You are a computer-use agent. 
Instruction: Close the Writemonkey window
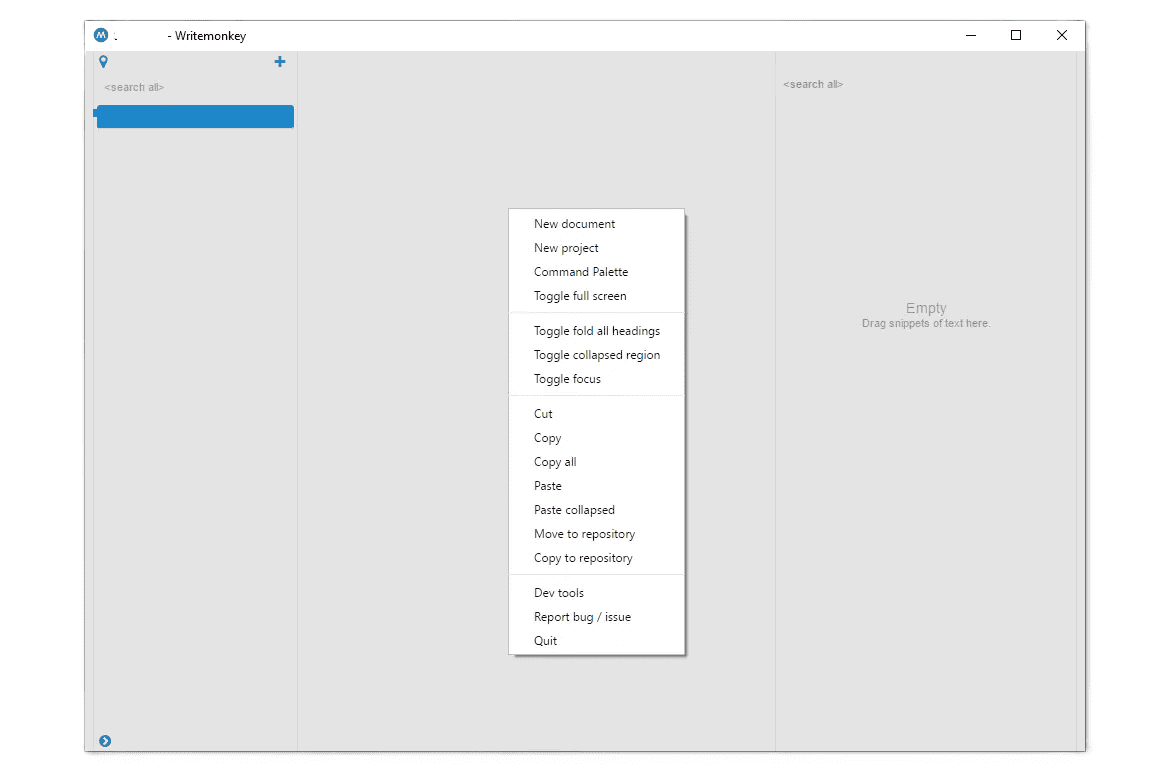tap(1062, 35)
